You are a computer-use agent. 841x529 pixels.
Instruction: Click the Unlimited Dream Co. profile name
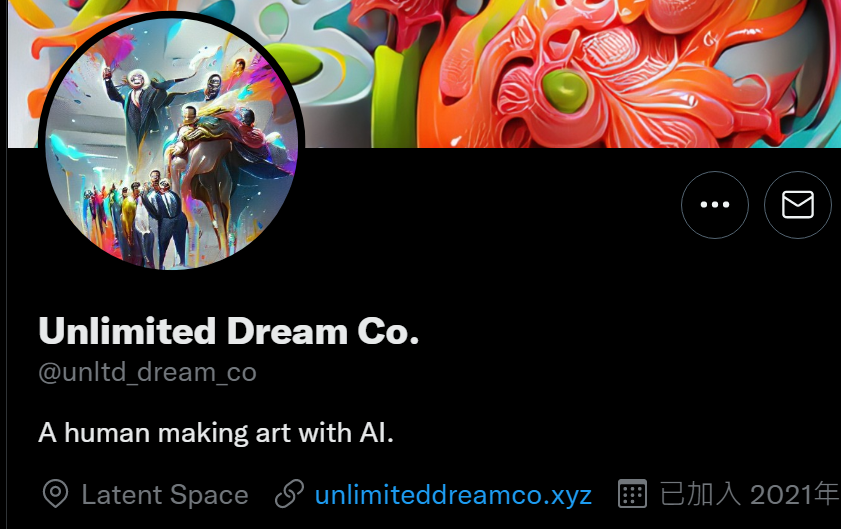pyautogui.click(x=228, y=331)
